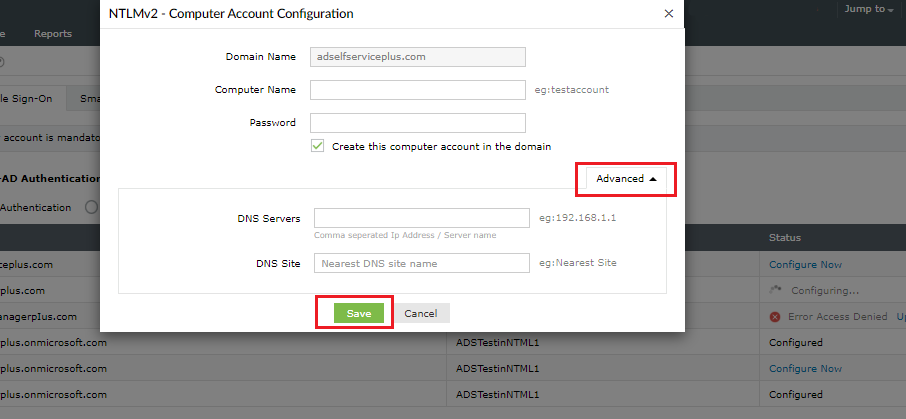
Task: Click the DNS Servers text box
Action: [x=421, y=218]
